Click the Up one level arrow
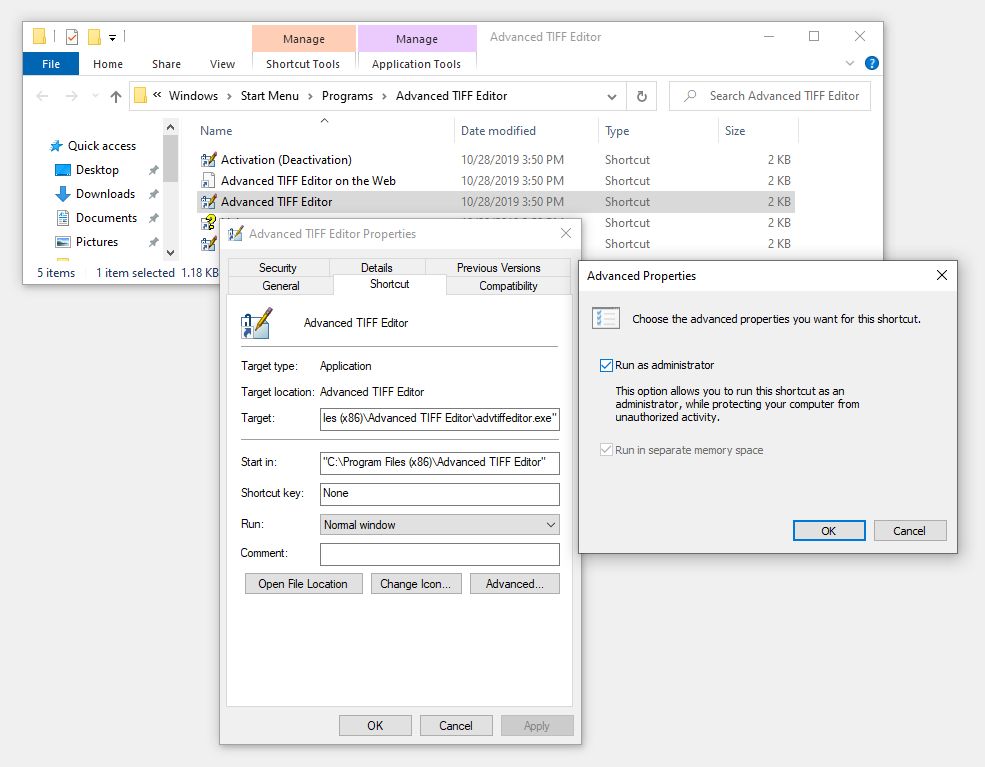The height and width of the screenshot is (767, 985). click(115, 97)
